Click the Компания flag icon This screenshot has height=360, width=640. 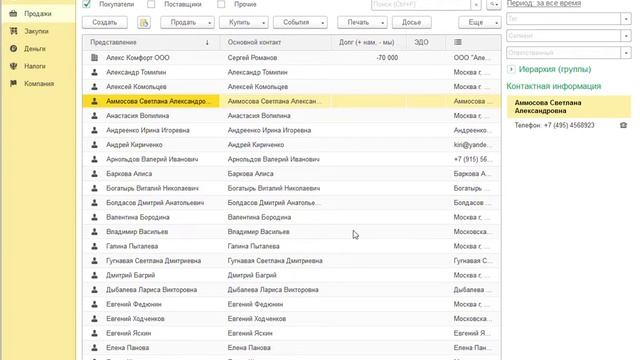coord(13,84)
